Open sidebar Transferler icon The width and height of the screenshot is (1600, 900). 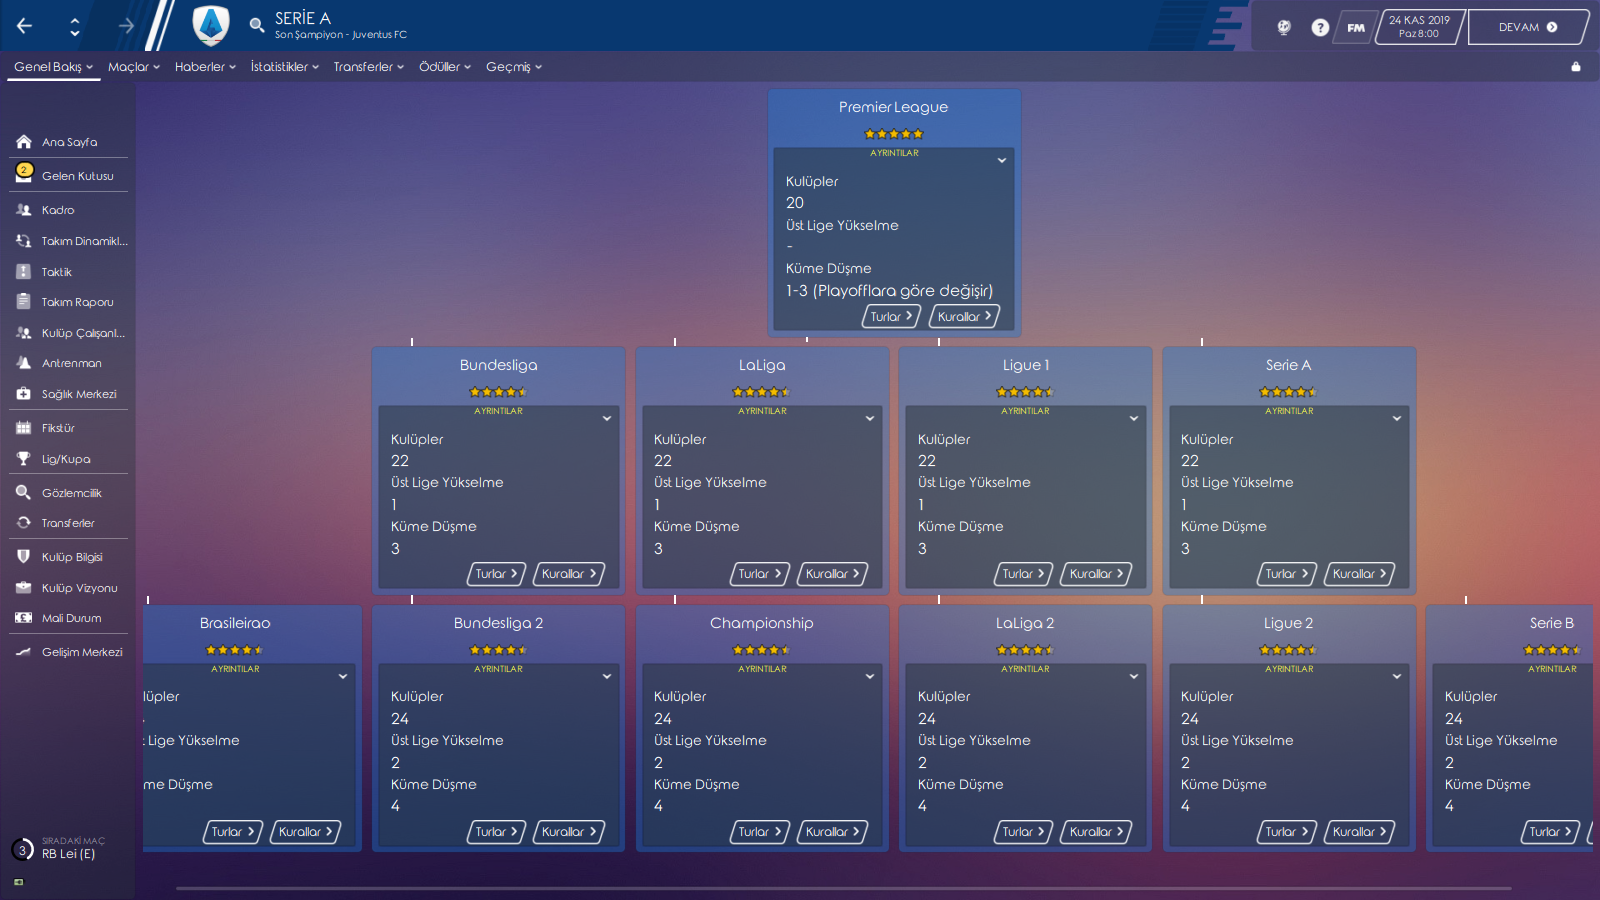point(24,523)
